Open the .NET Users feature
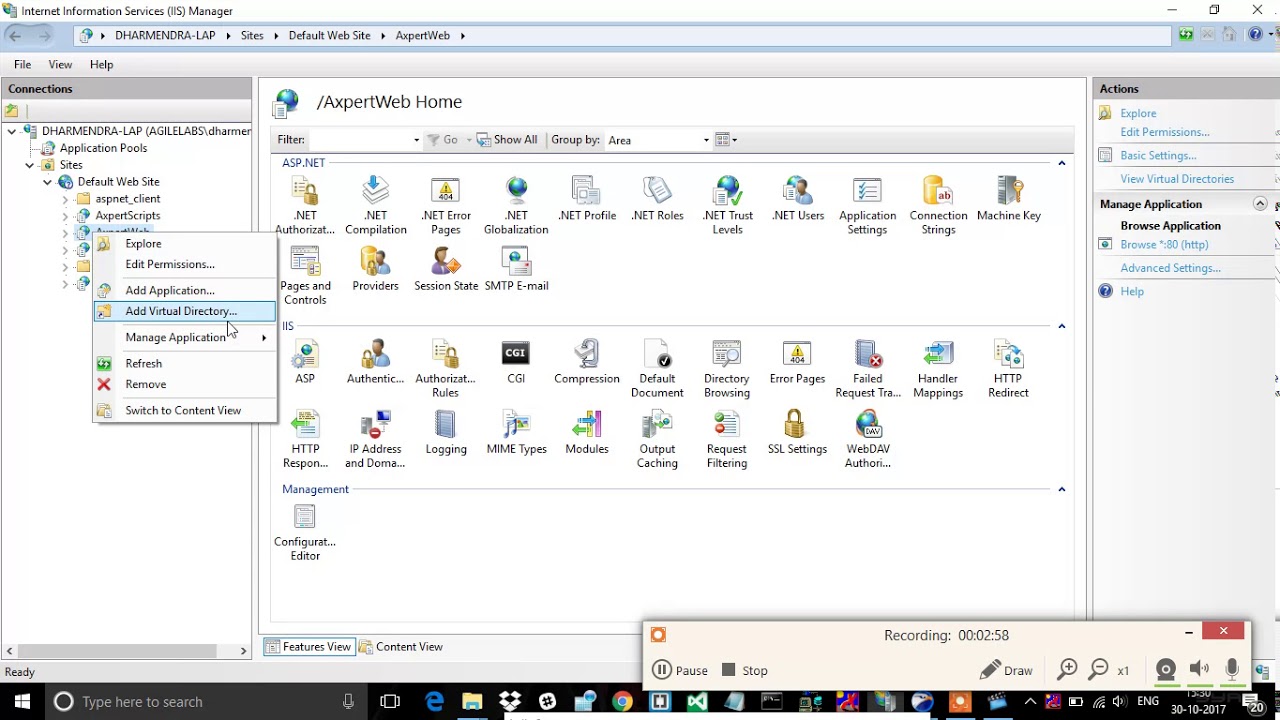This screenshot has height=720, width=1280. coord(798,198)
